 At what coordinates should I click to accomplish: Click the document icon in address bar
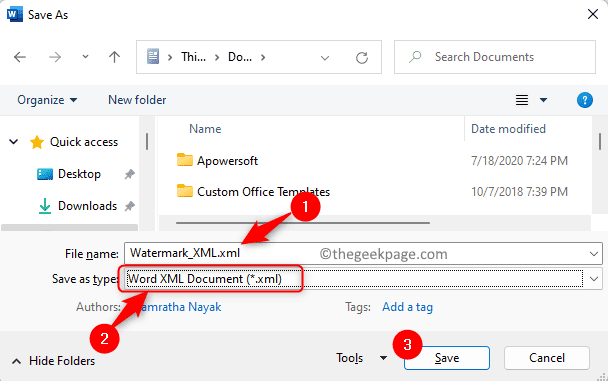point(153,57)
